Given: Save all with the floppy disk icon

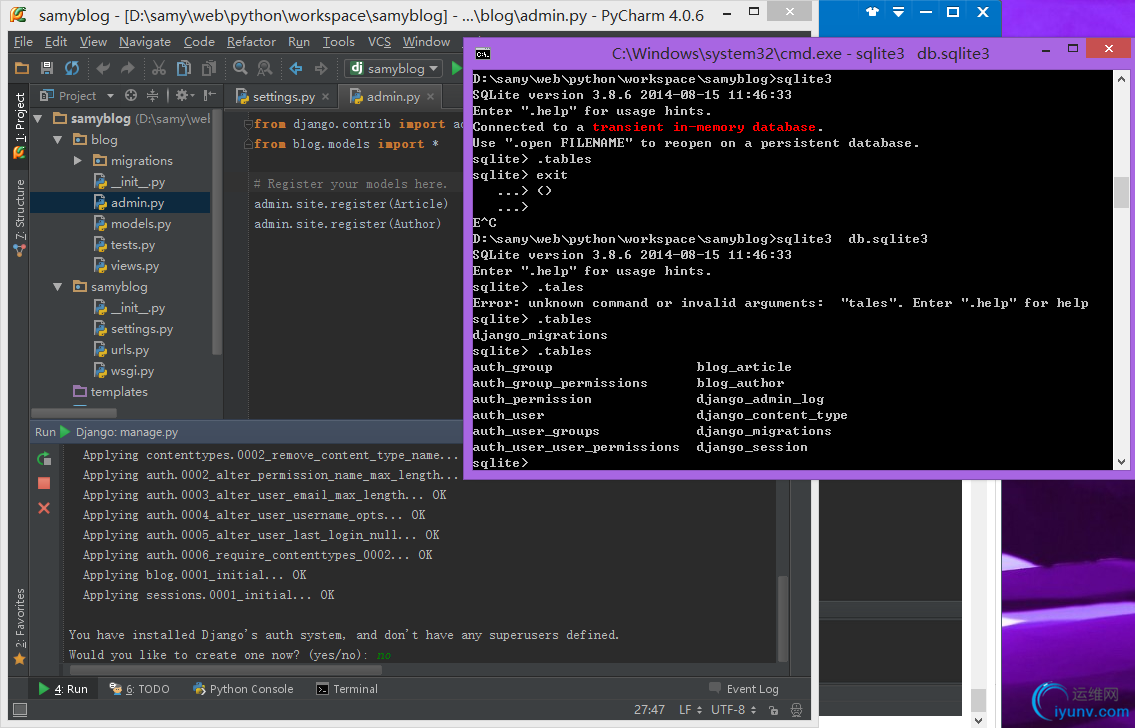Looking at the screenshot, I should 46,69.
